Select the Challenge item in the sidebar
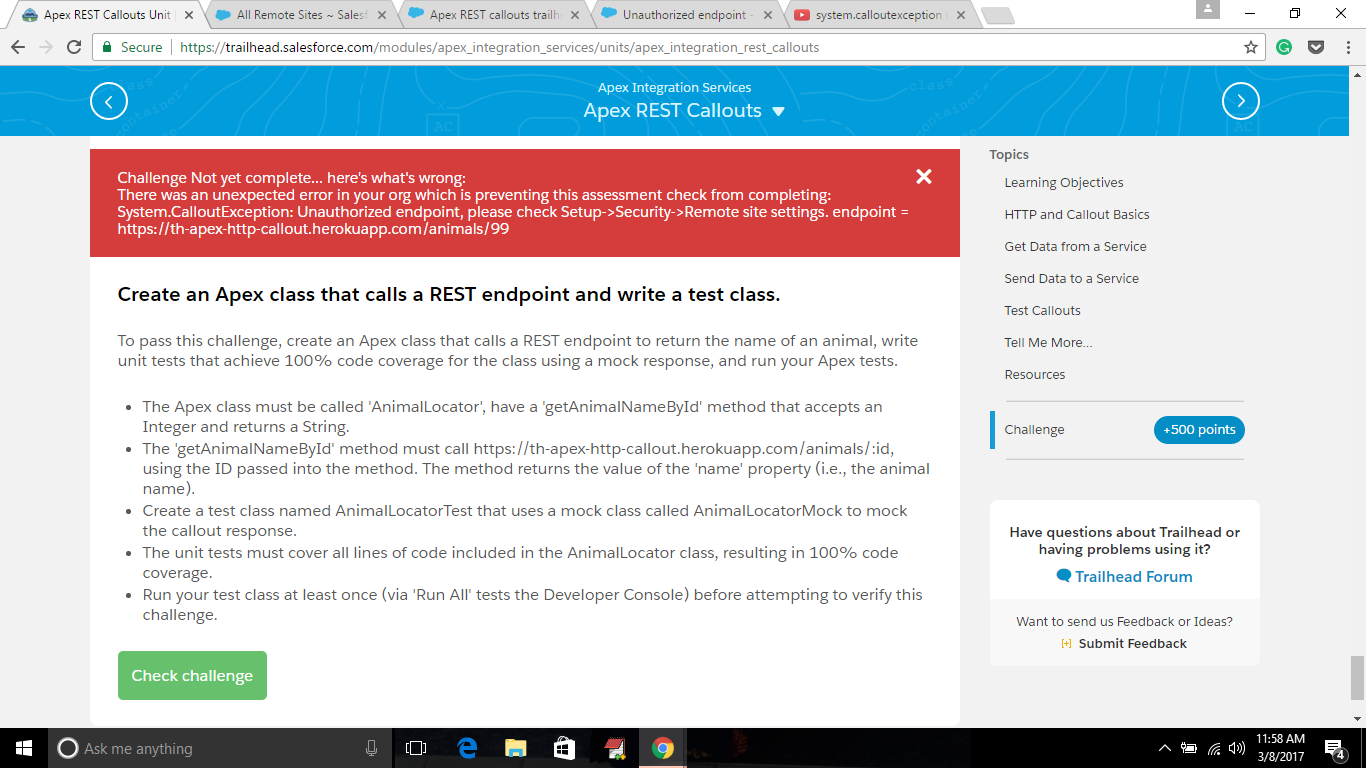Screen dimensions: 1366x768 [x=1035, y=430]
